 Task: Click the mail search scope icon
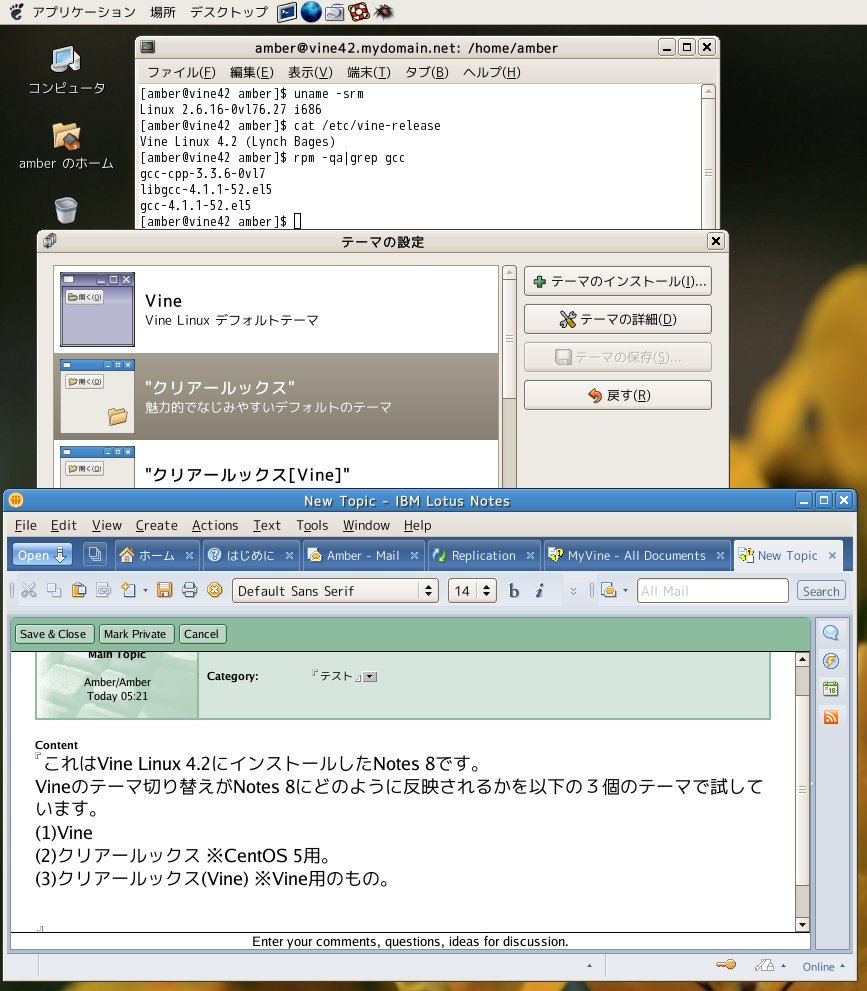(x=609, y=590)
